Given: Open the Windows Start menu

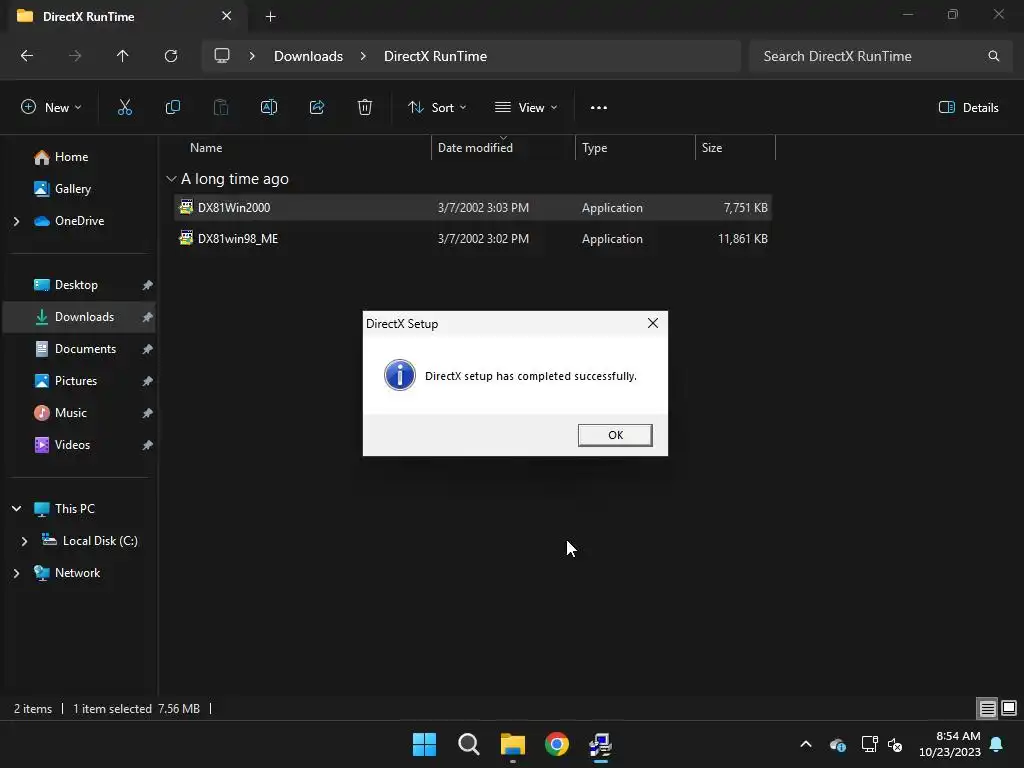Looking at the screenshot, I should click(424, 744).
